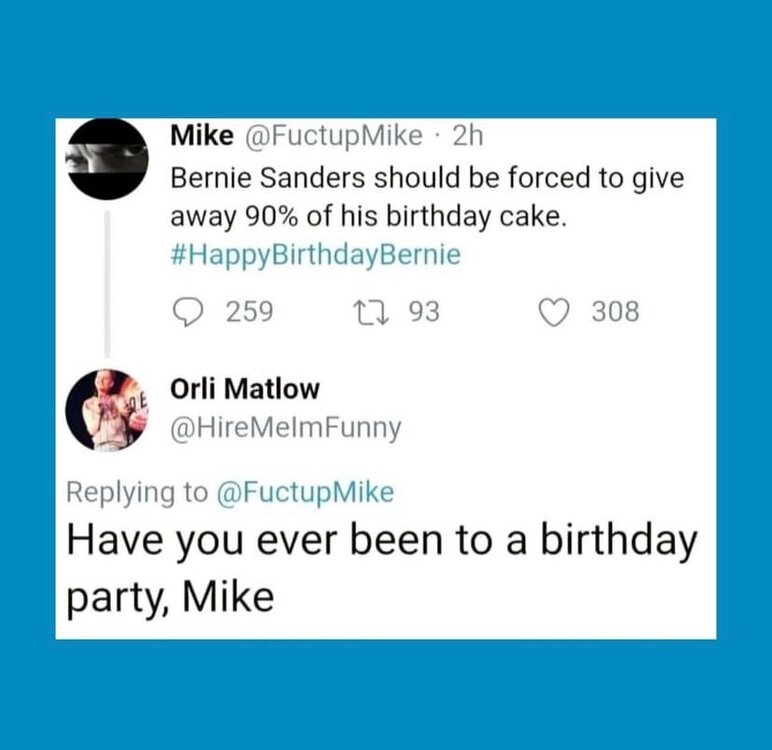This screenshot has height=750, width=772.
Task: Open the display name Mike
Action: 202,134
